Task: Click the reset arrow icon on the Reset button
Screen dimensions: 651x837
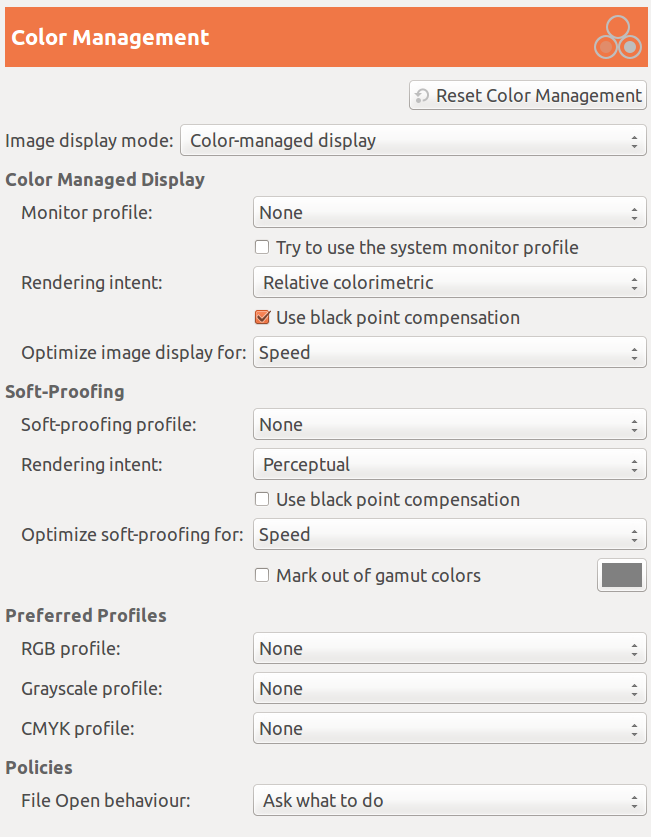Action: tap(421, 95)
